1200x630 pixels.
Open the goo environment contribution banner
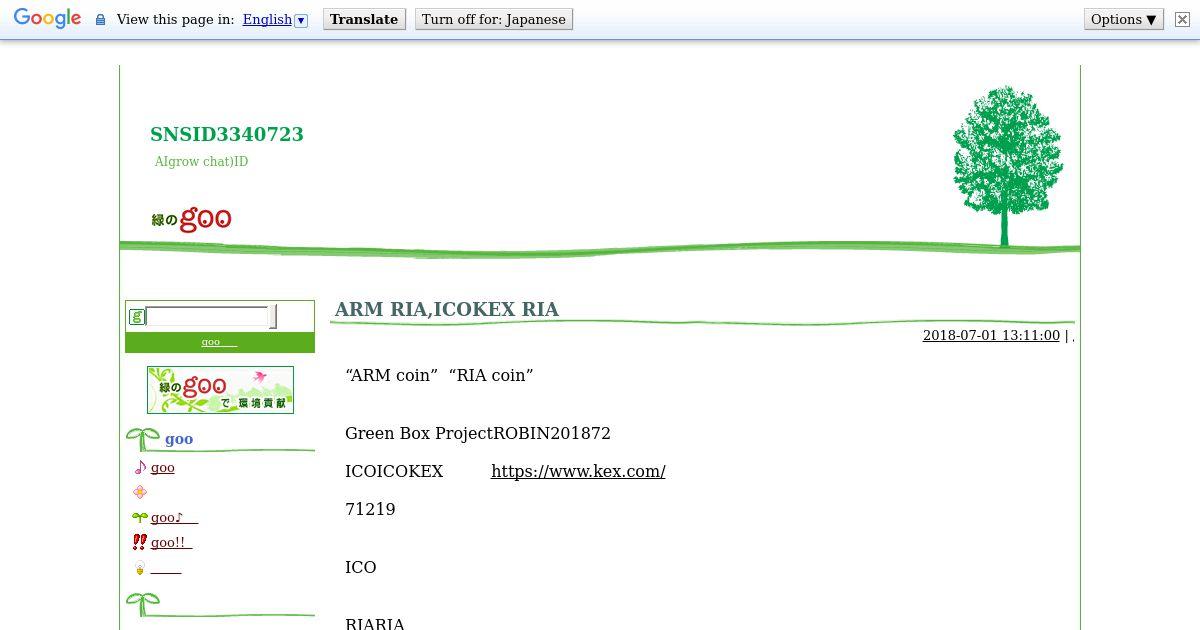[220, 390]
